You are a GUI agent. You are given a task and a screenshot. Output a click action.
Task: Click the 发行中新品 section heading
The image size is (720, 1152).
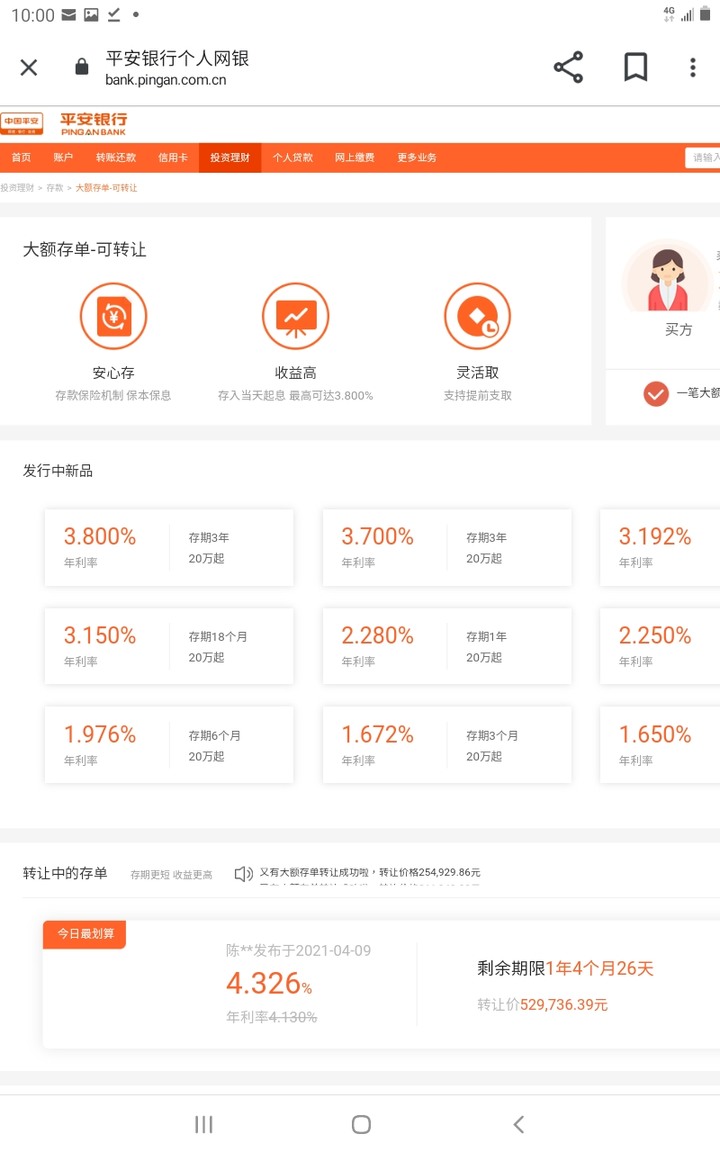[x=58, y=471]
